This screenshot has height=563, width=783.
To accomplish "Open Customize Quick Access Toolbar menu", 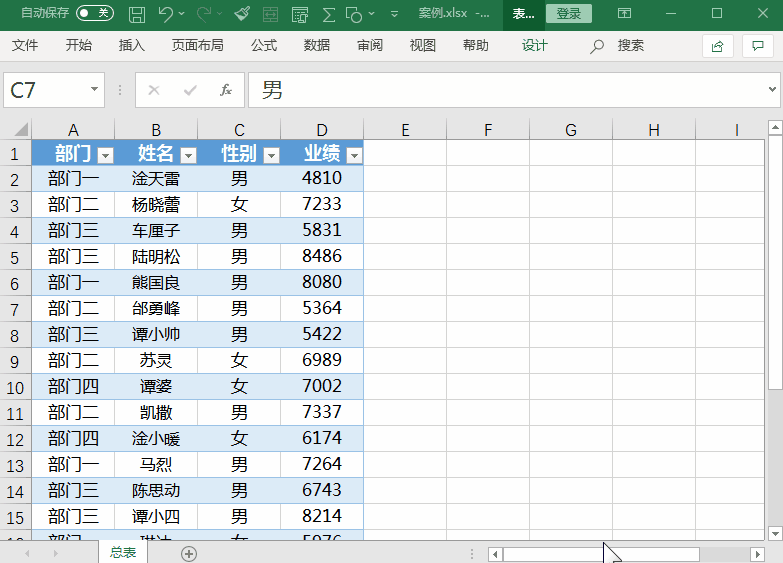I will (394, 14).
